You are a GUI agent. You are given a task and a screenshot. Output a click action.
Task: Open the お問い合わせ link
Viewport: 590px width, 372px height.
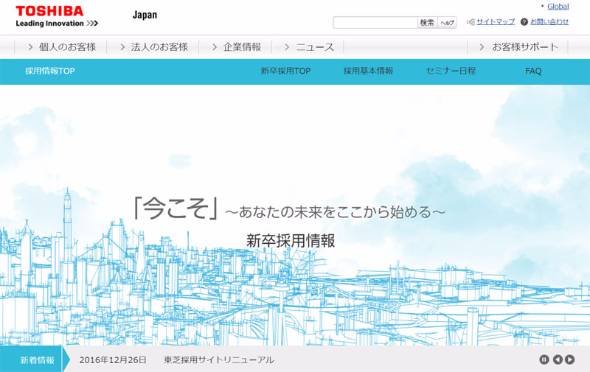click(549, 22)
